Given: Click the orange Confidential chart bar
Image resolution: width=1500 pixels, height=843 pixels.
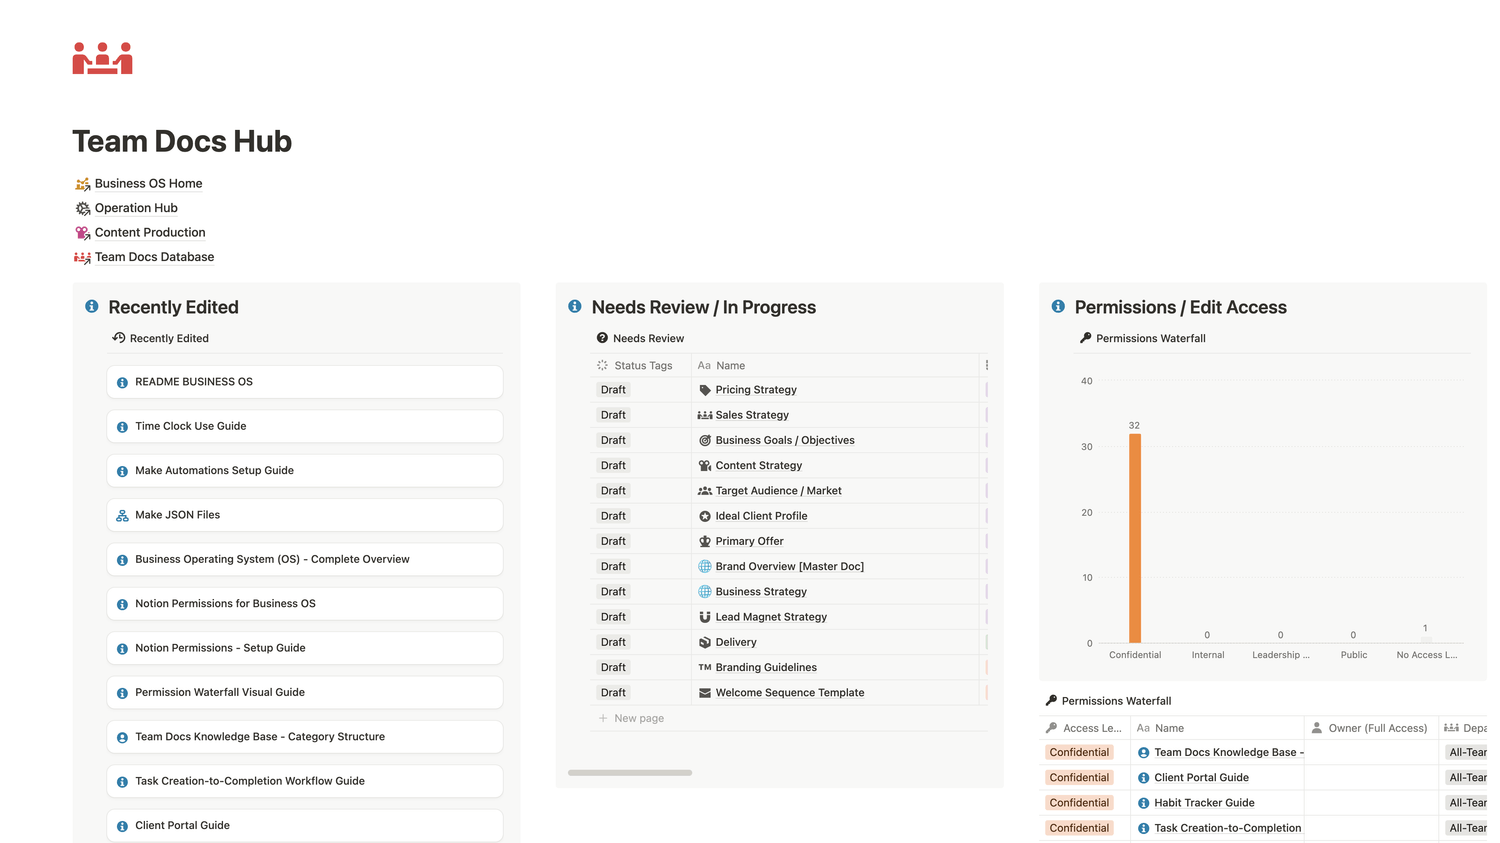Looking at the screenshot, I should (1135, 538).
